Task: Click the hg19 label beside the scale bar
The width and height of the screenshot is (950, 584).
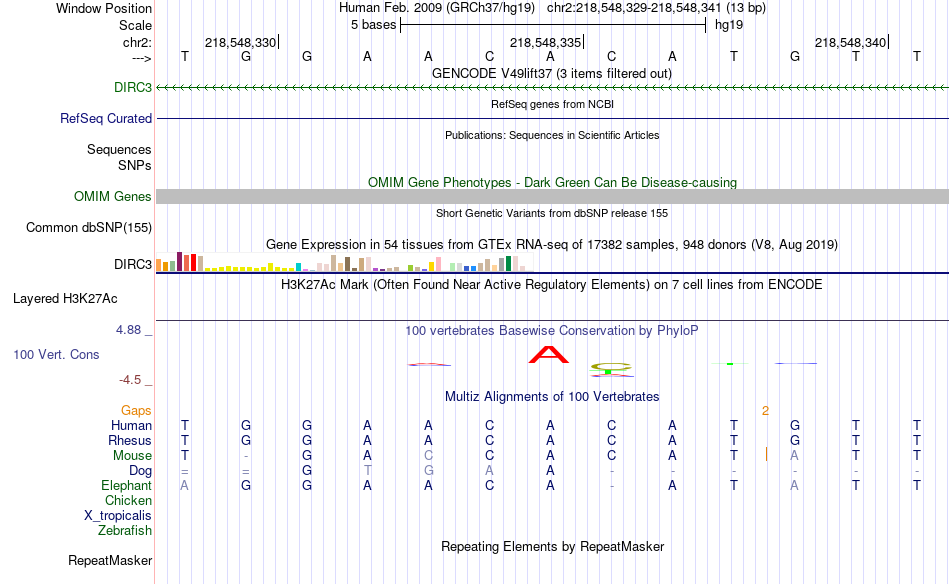Action: (729, 25)
